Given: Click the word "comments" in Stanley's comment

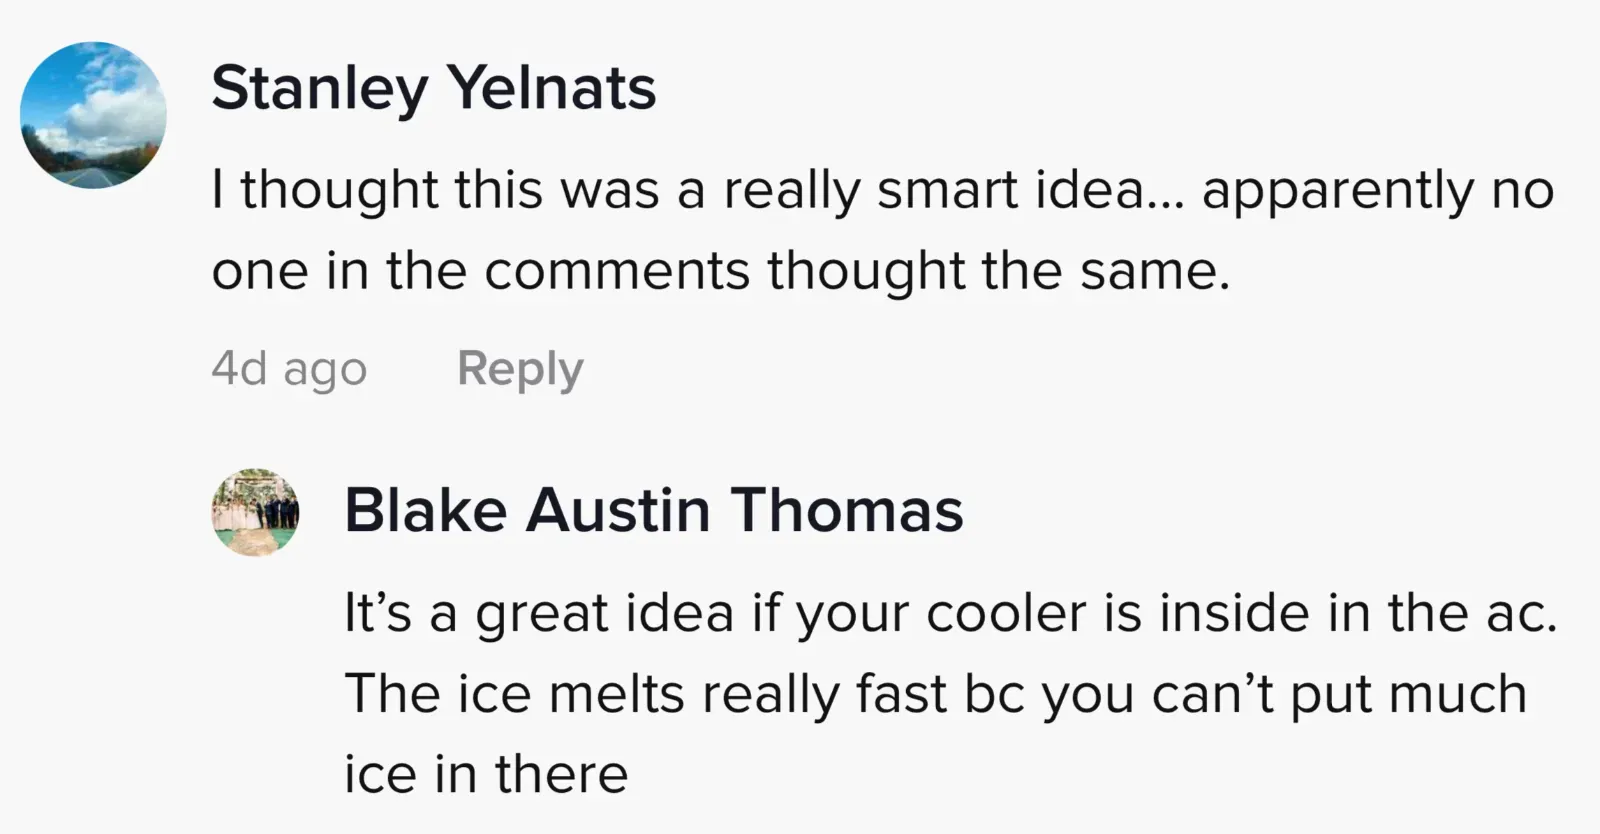Looking at the screenshot, I should tap(616, 271).
